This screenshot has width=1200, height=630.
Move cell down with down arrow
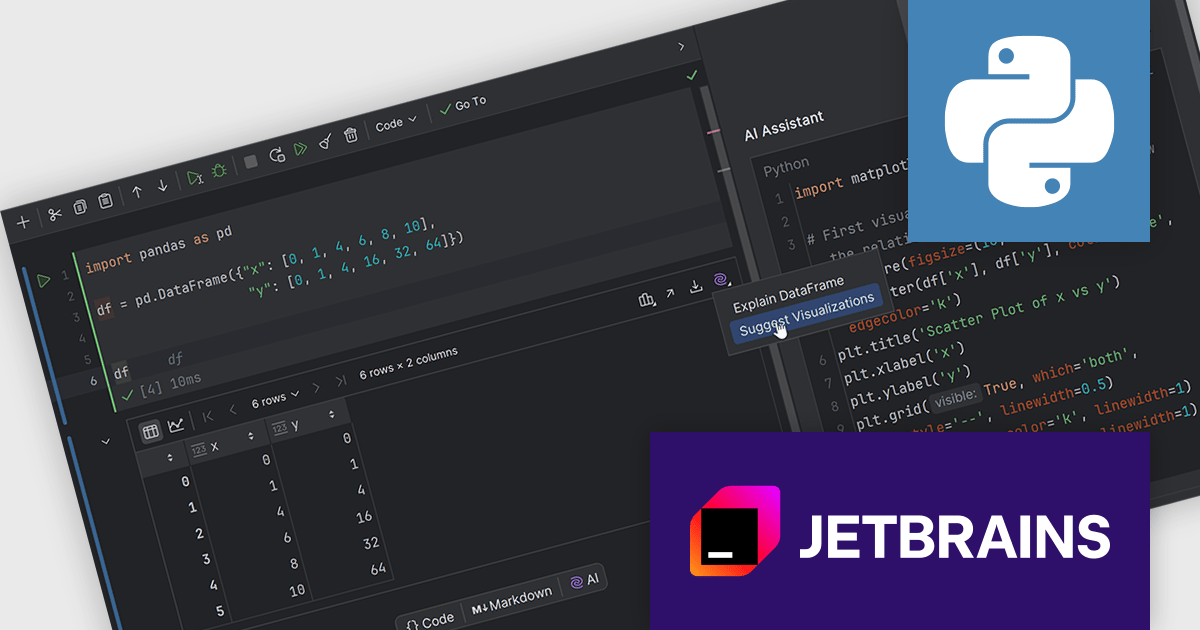click(x=162, y=186)
